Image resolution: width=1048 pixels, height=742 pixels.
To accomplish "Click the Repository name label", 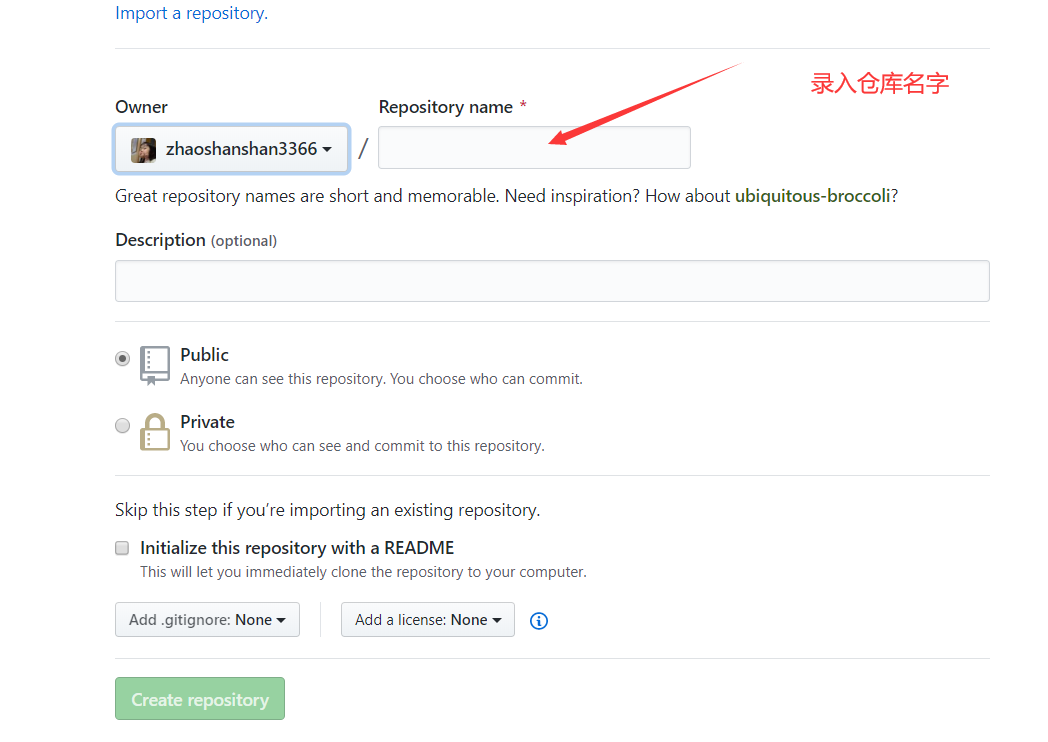I will (x=446, y=107).
